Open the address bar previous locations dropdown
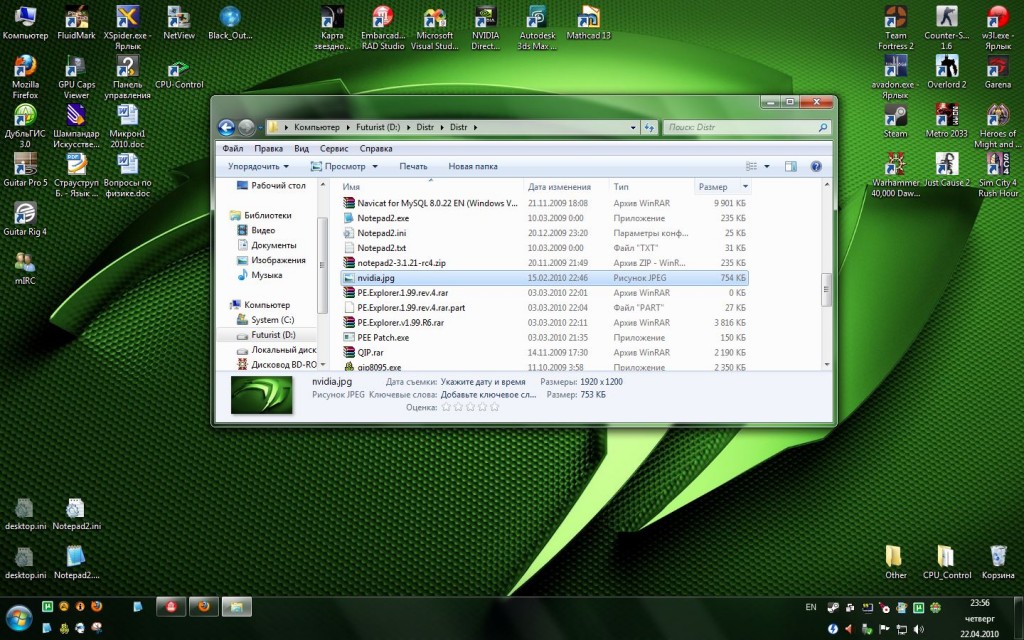The width and height of the screenshot is (1024, 640). tap(633, 127)
